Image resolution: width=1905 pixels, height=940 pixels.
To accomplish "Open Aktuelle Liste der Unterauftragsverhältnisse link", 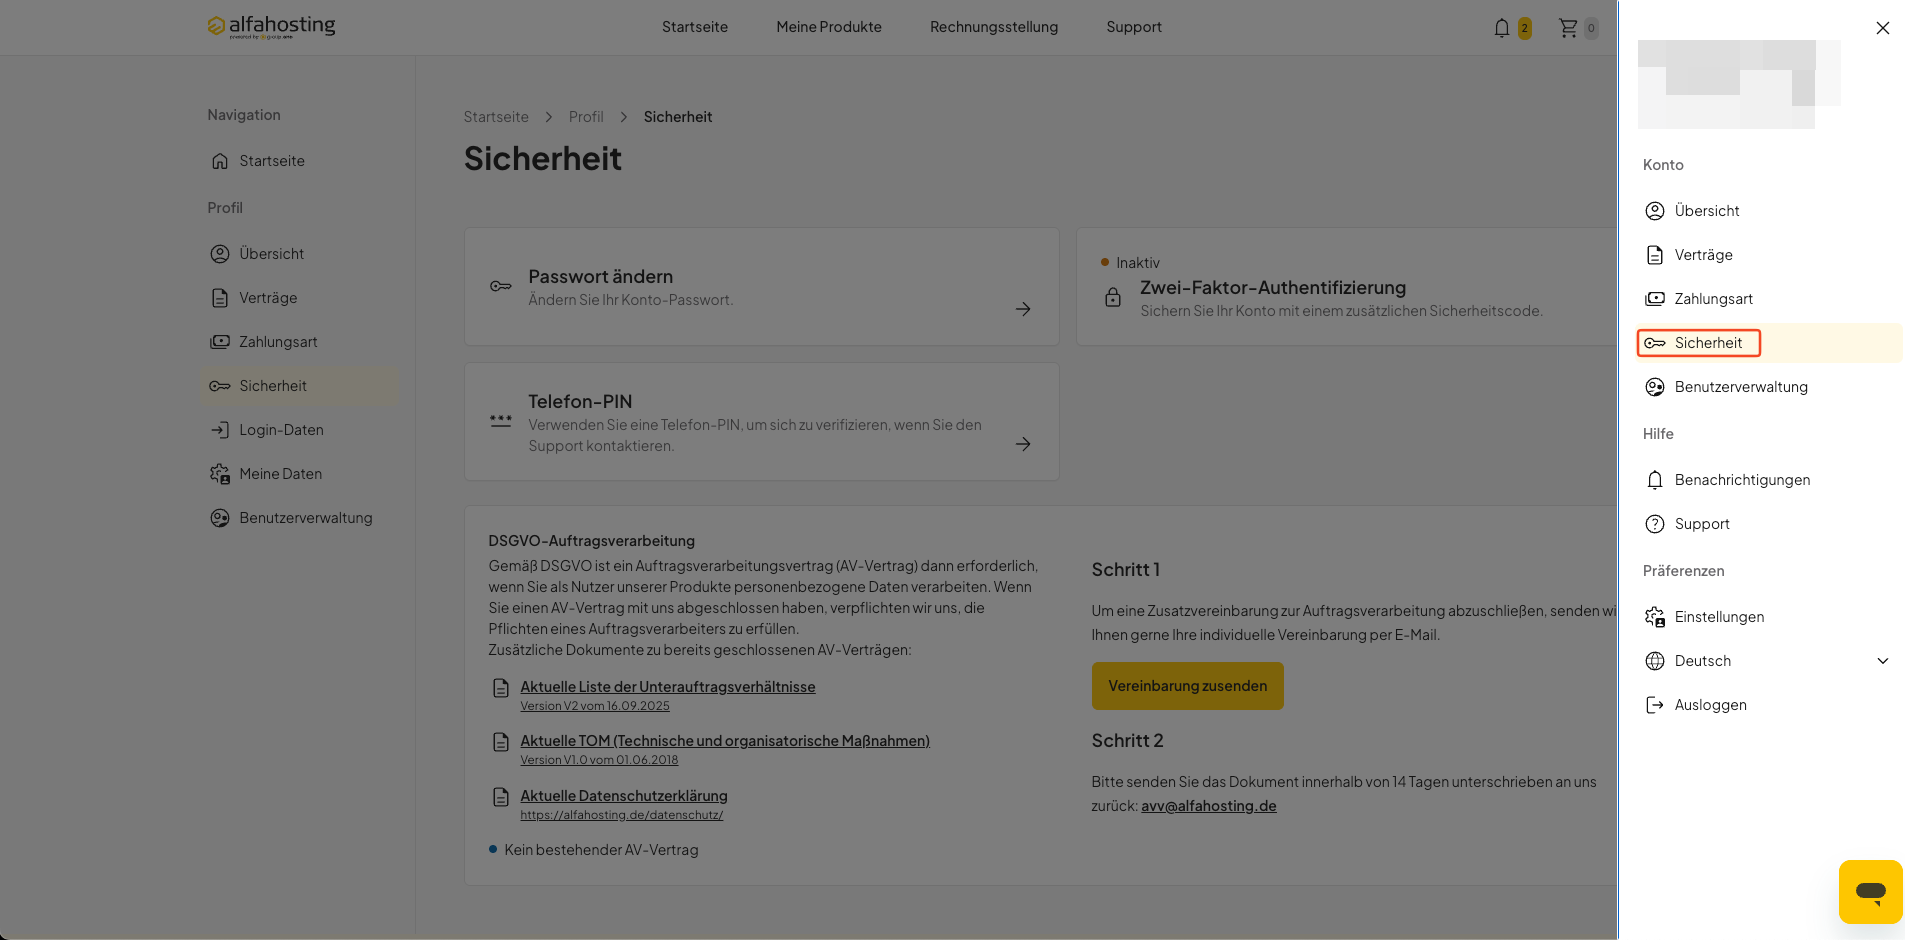I will [668, 687].
